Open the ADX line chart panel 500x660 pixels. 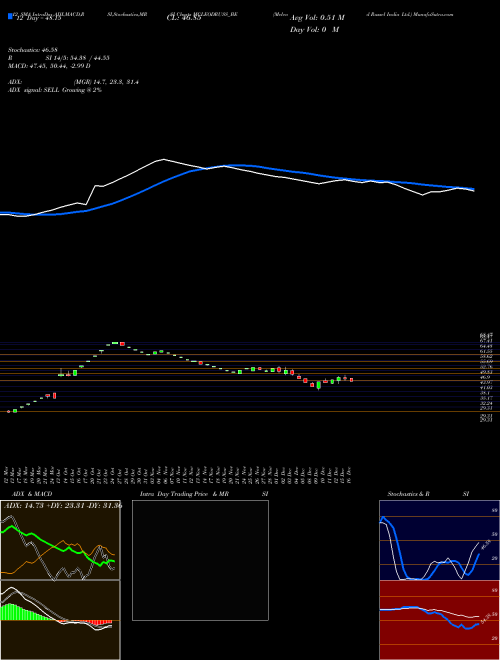60,540
